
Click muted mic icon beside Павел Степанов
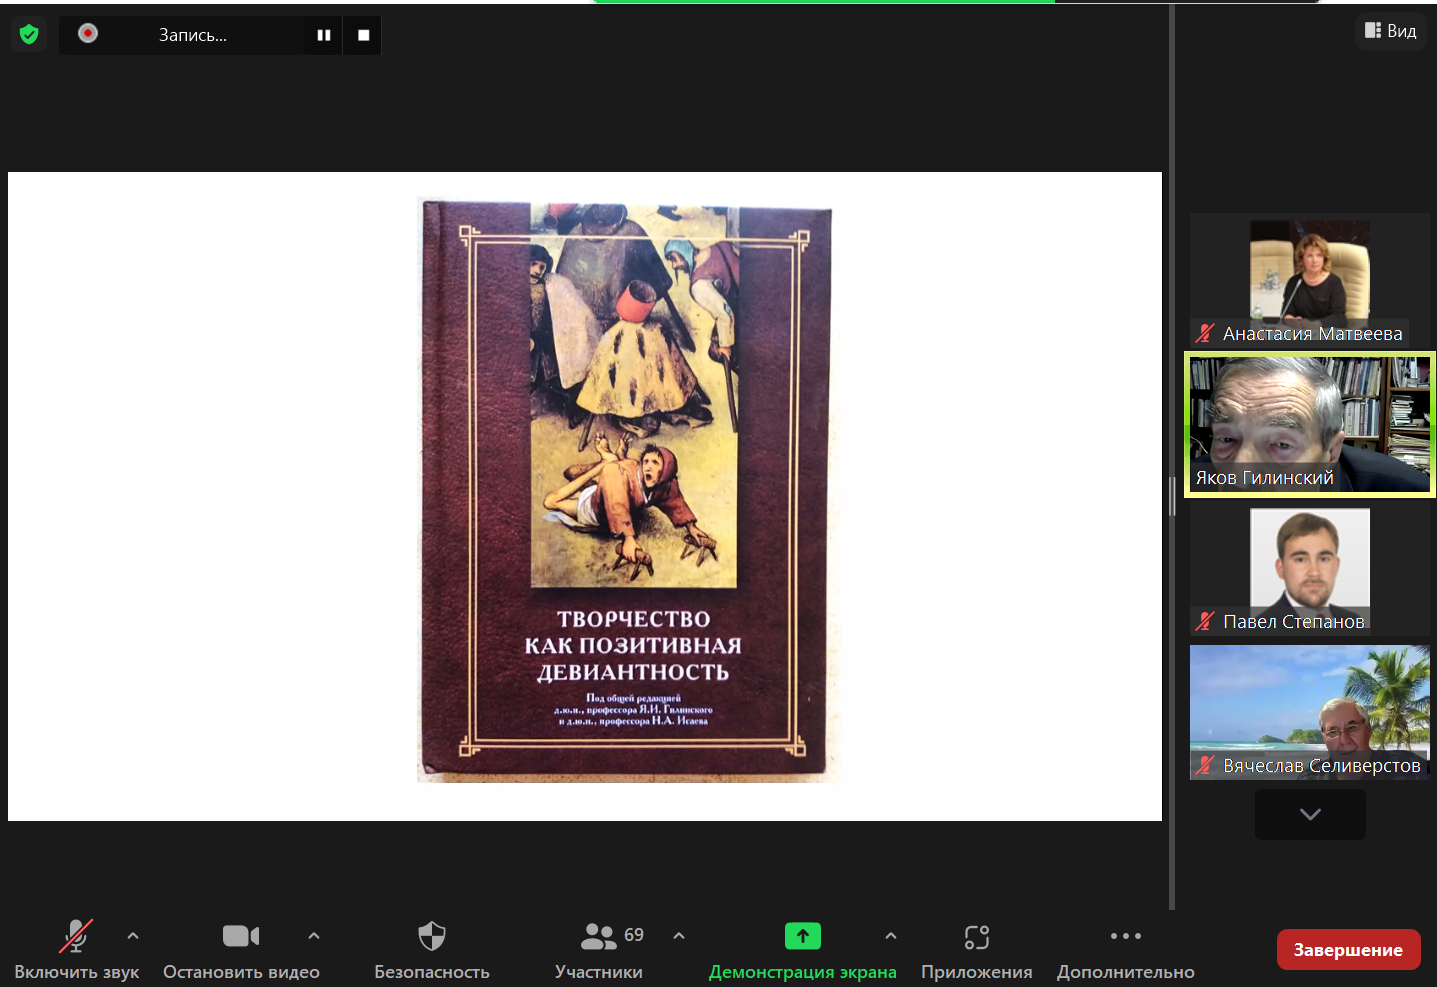click(1205, 621)
